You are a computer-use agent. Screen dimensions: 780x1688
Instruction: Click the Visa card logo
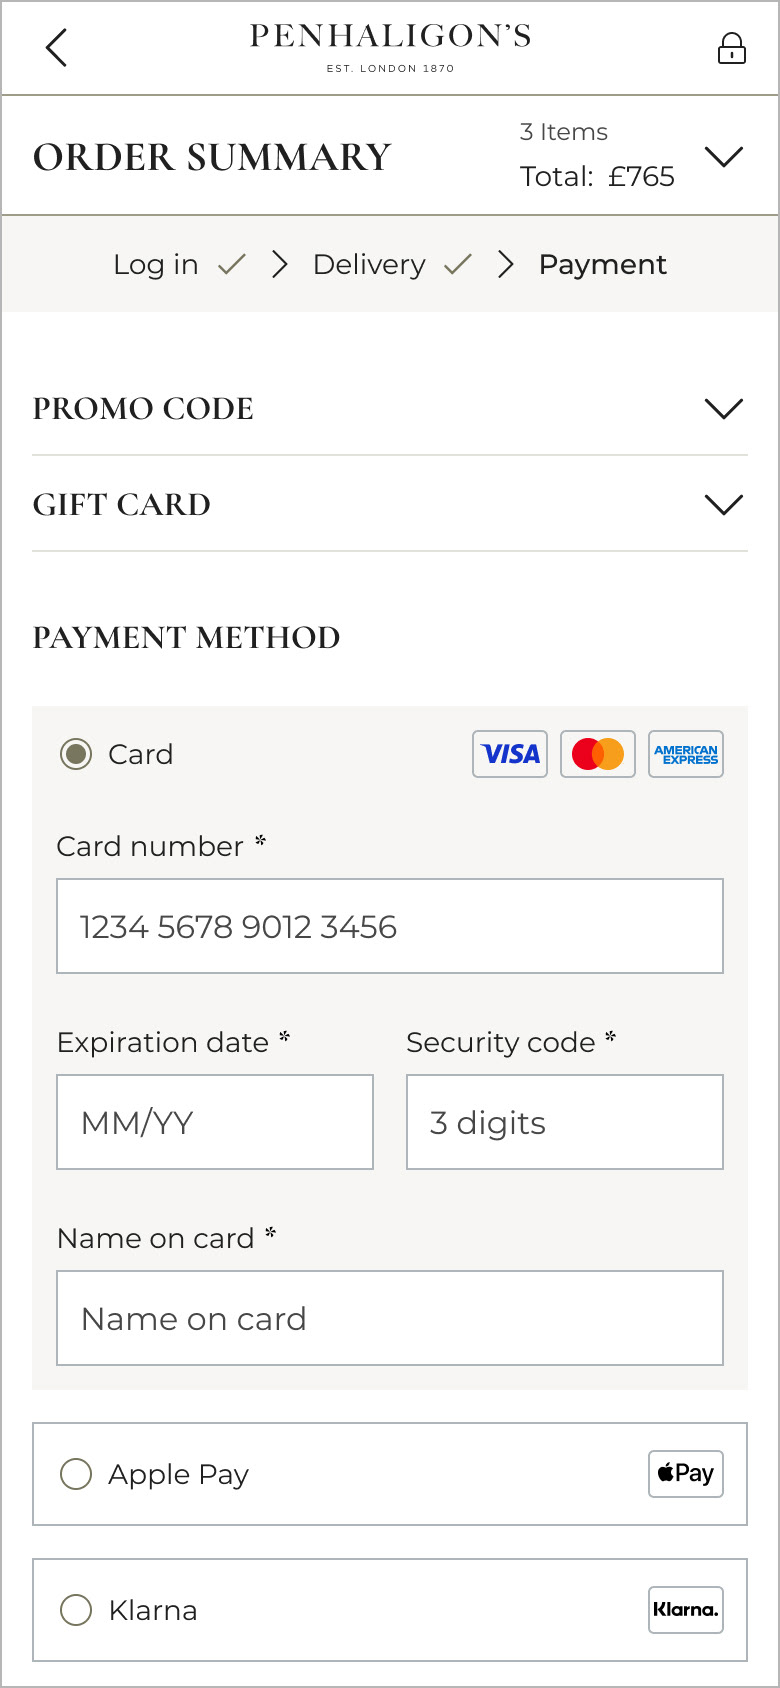tap(510, 754)
